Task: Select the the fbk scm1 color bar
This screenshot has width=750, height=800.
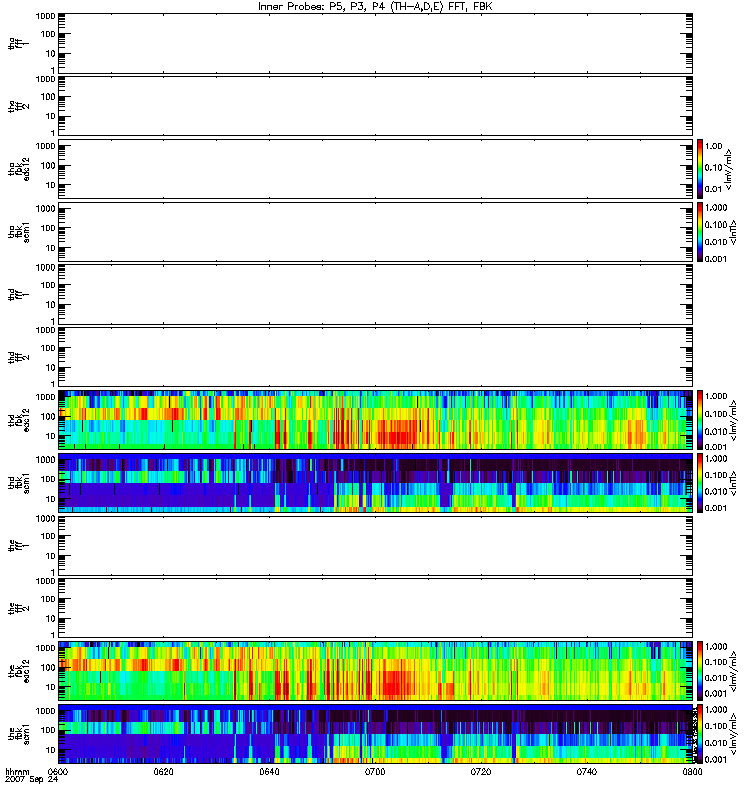Action: click(x=700, y=734)
